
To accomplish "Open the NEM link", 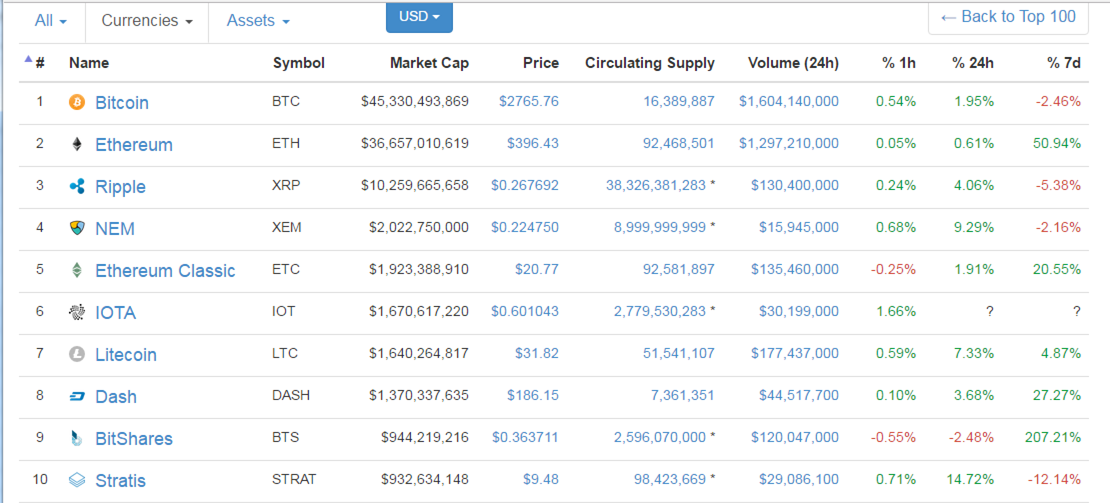I will [x=115, y=229].
